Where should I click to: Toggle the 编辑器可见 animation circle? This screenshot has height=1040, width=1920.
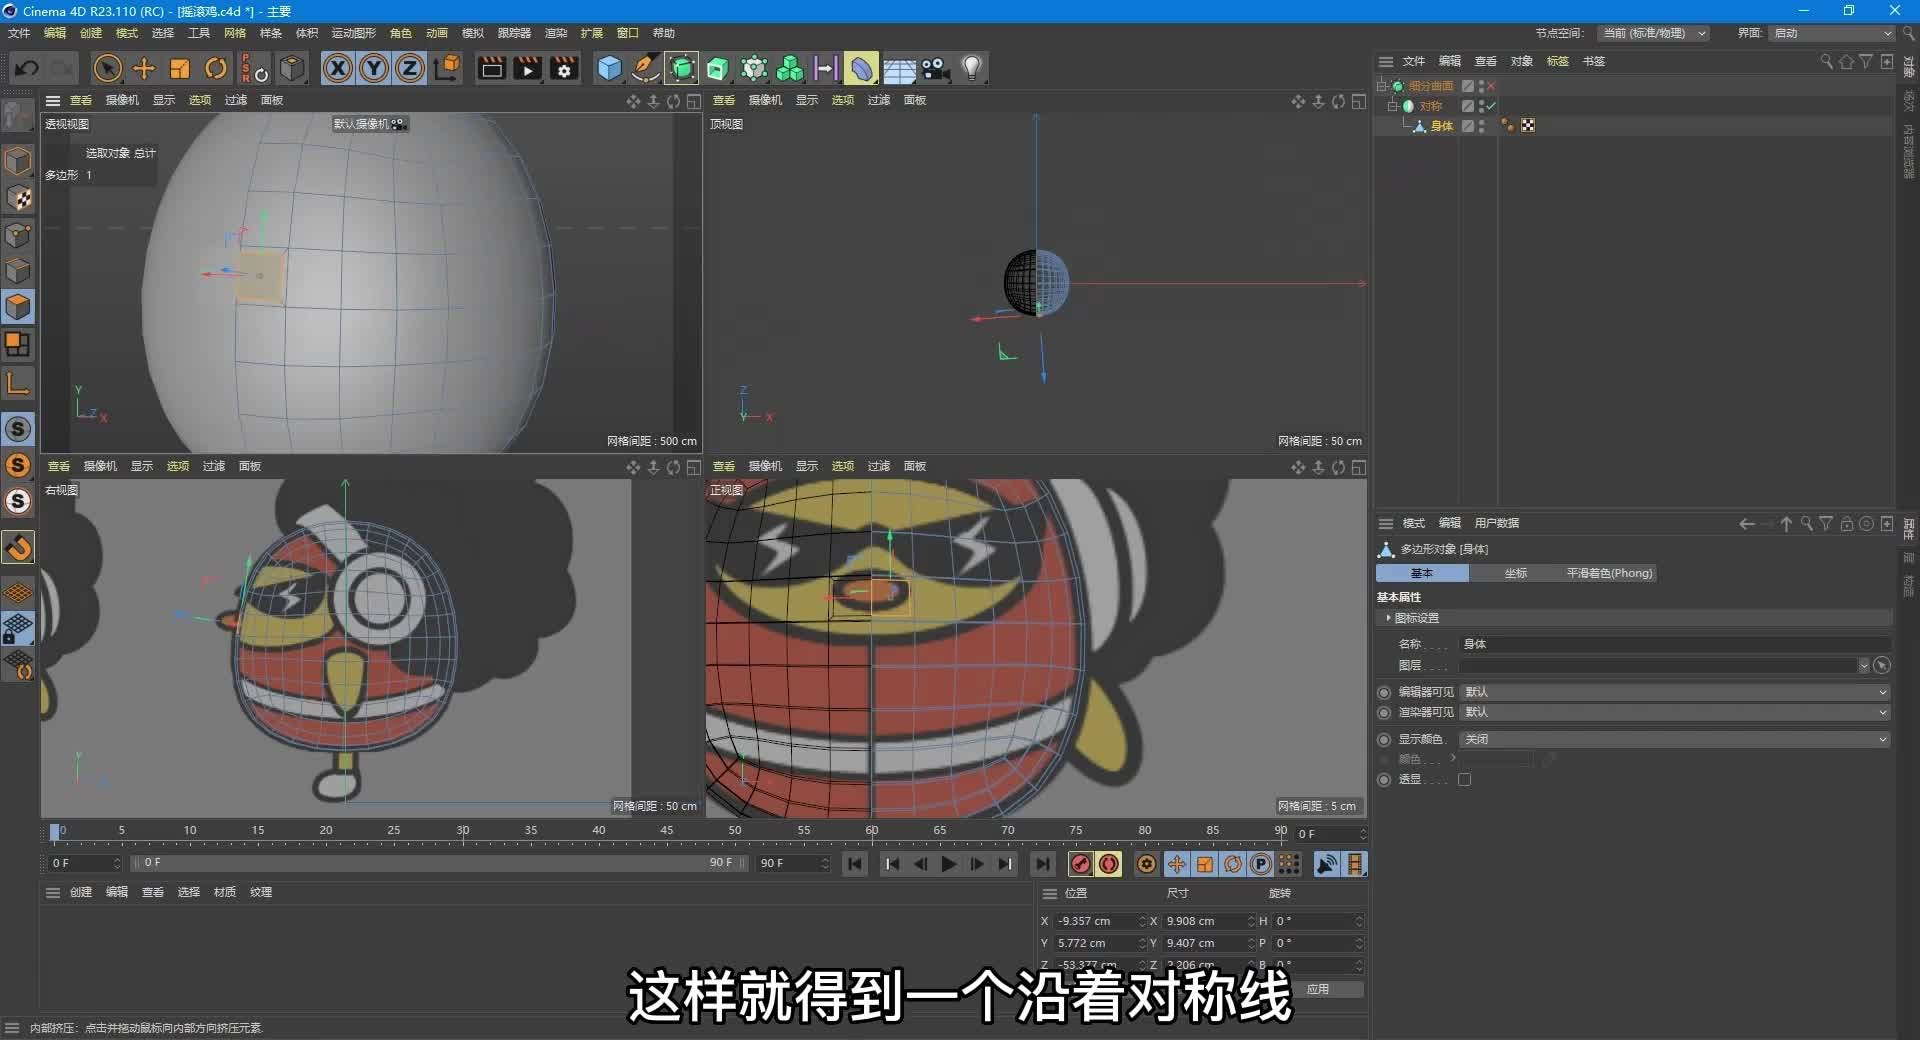tap(1385, 692)
